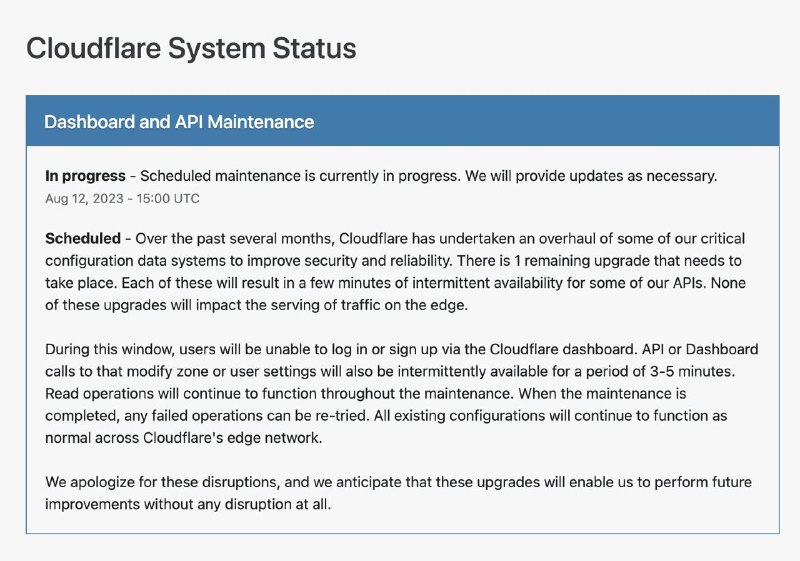The width and height of the screenshot is (800, 561).
Task: Click the Cloudflare System Status heading
Action: pyautogui.click(x=191, y=47)
